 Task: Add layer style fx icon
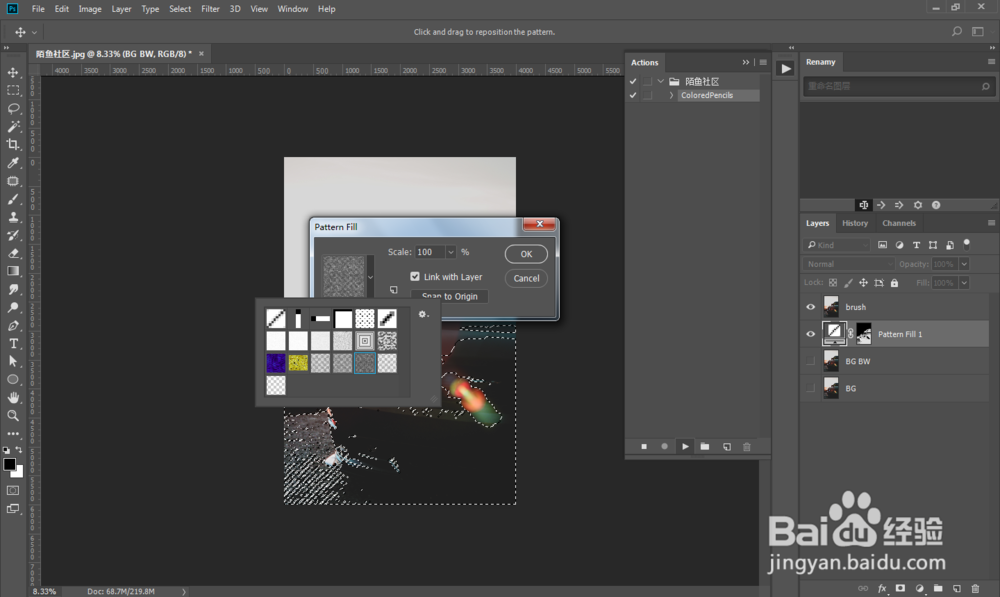(x=882, y=588)
